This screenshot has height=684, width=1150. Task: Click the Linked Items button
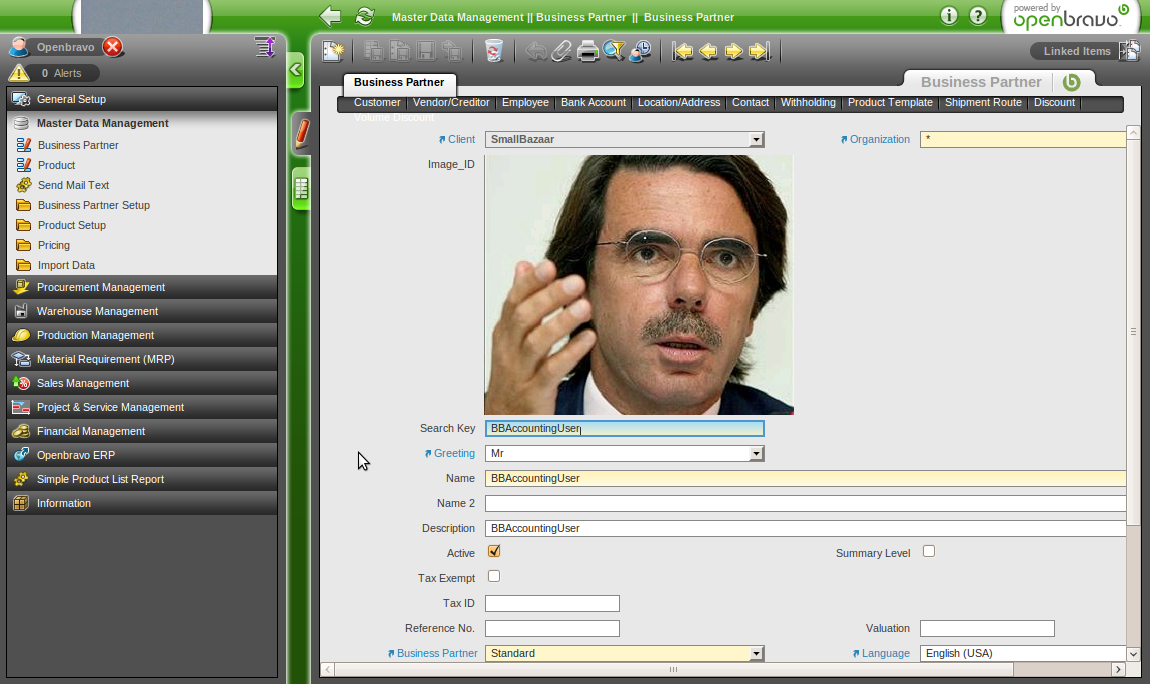click(1076, 51)
